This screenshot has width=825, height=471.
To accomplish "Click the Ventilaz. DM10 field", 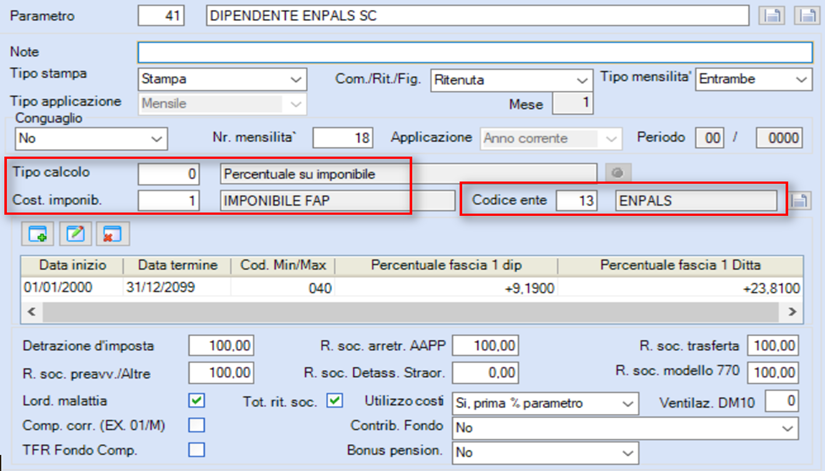I will click(782, 401).
